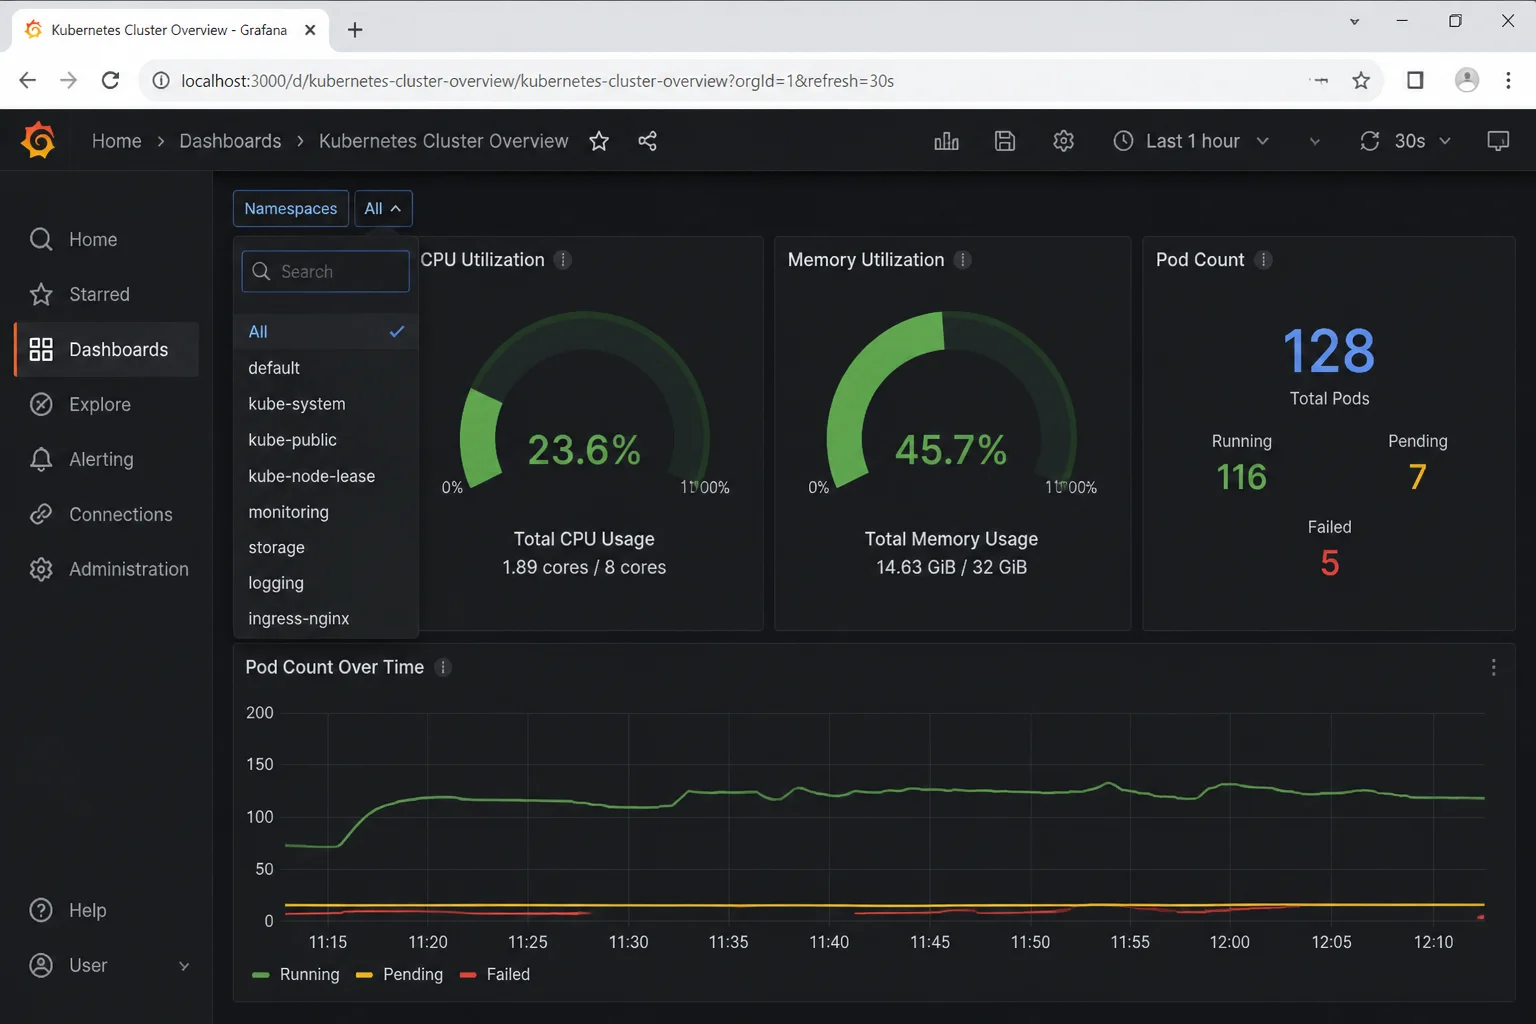Image resolution: width=1536 pixels, height=1024 pixels.
Task: Toggle kiosk TV mode icon
Action: [1498, 141]
